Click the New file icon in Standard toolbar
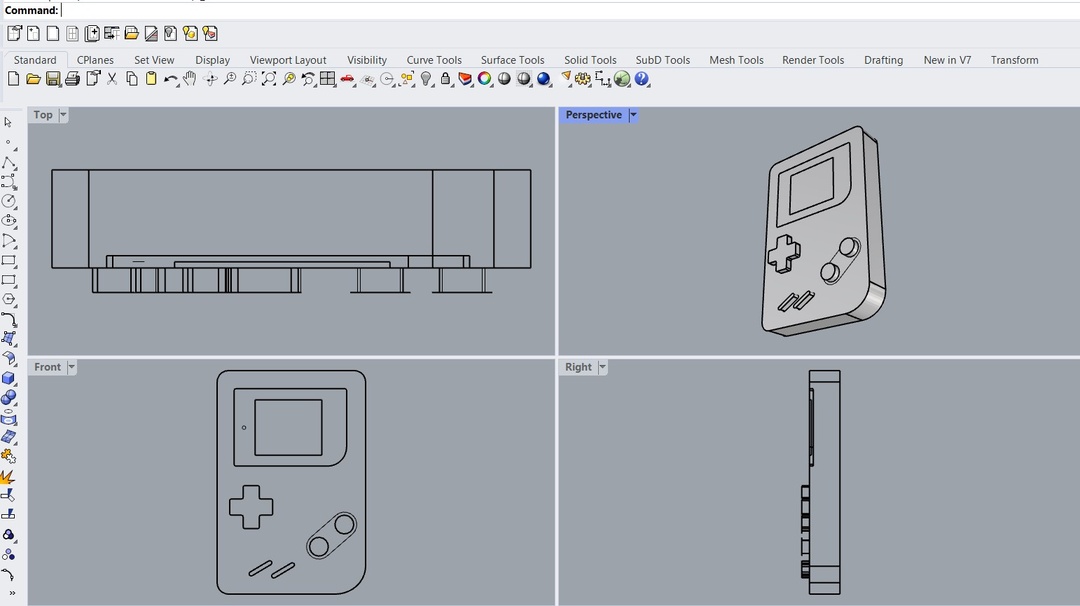The image size is (1080, 606). coord(13,79)
